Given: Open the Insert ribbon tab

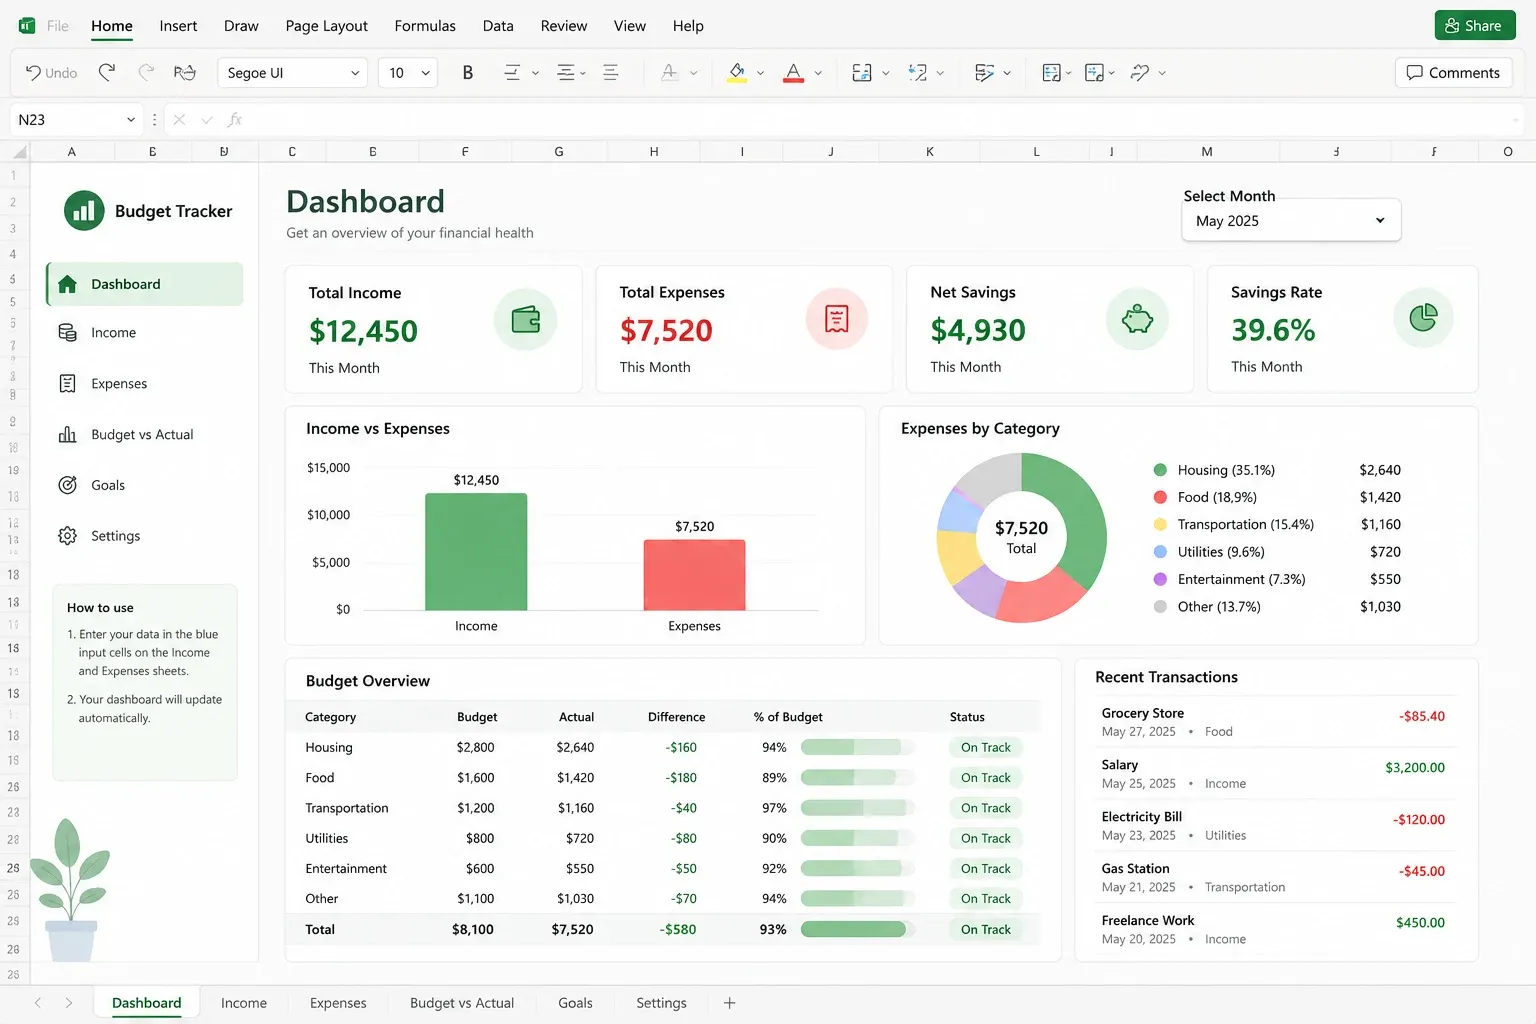Looking at the screenshot, I should [178, 26].
